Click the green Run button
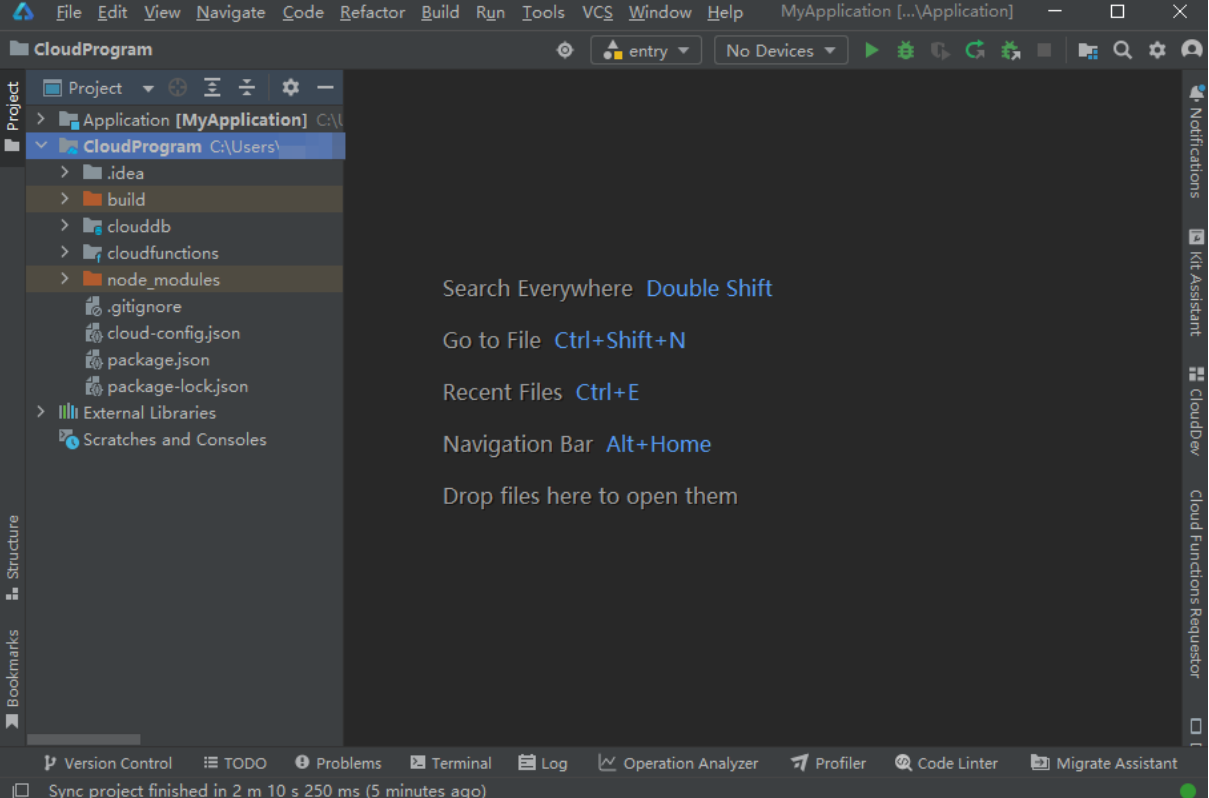Screen dimensions: 1209x798 pyautogui.click(x=871, y=50)
